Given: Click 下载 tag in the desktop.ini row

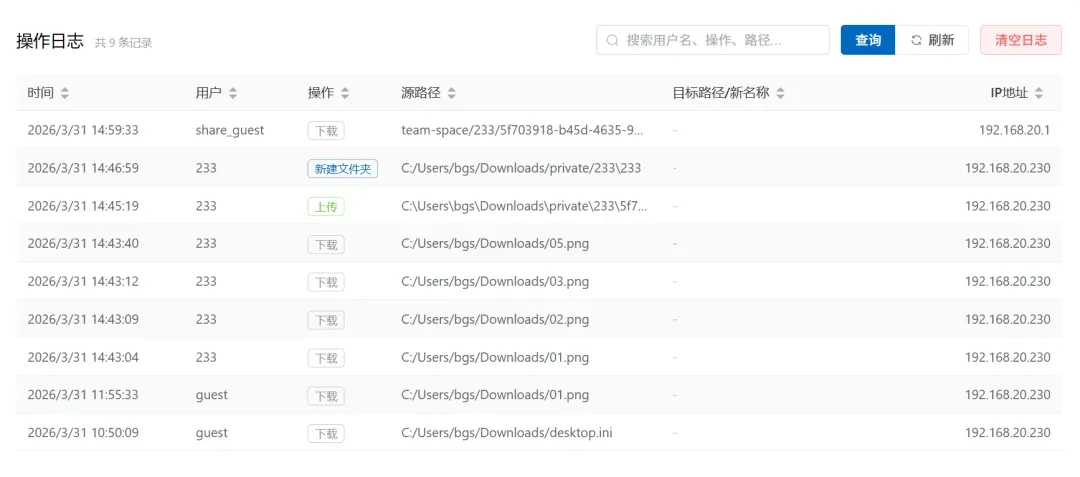Looking at the screenshot, I should pyautogui.click(x=326, y=434).
